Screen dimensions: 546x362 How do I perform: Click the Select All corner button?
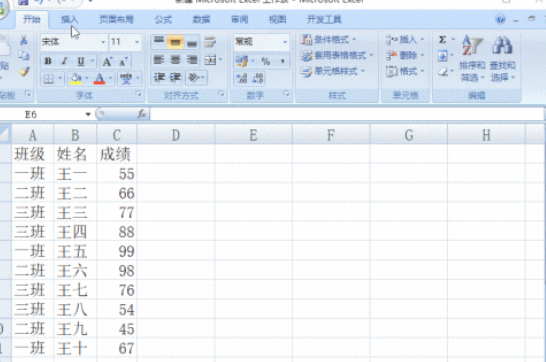pos(5,134)
